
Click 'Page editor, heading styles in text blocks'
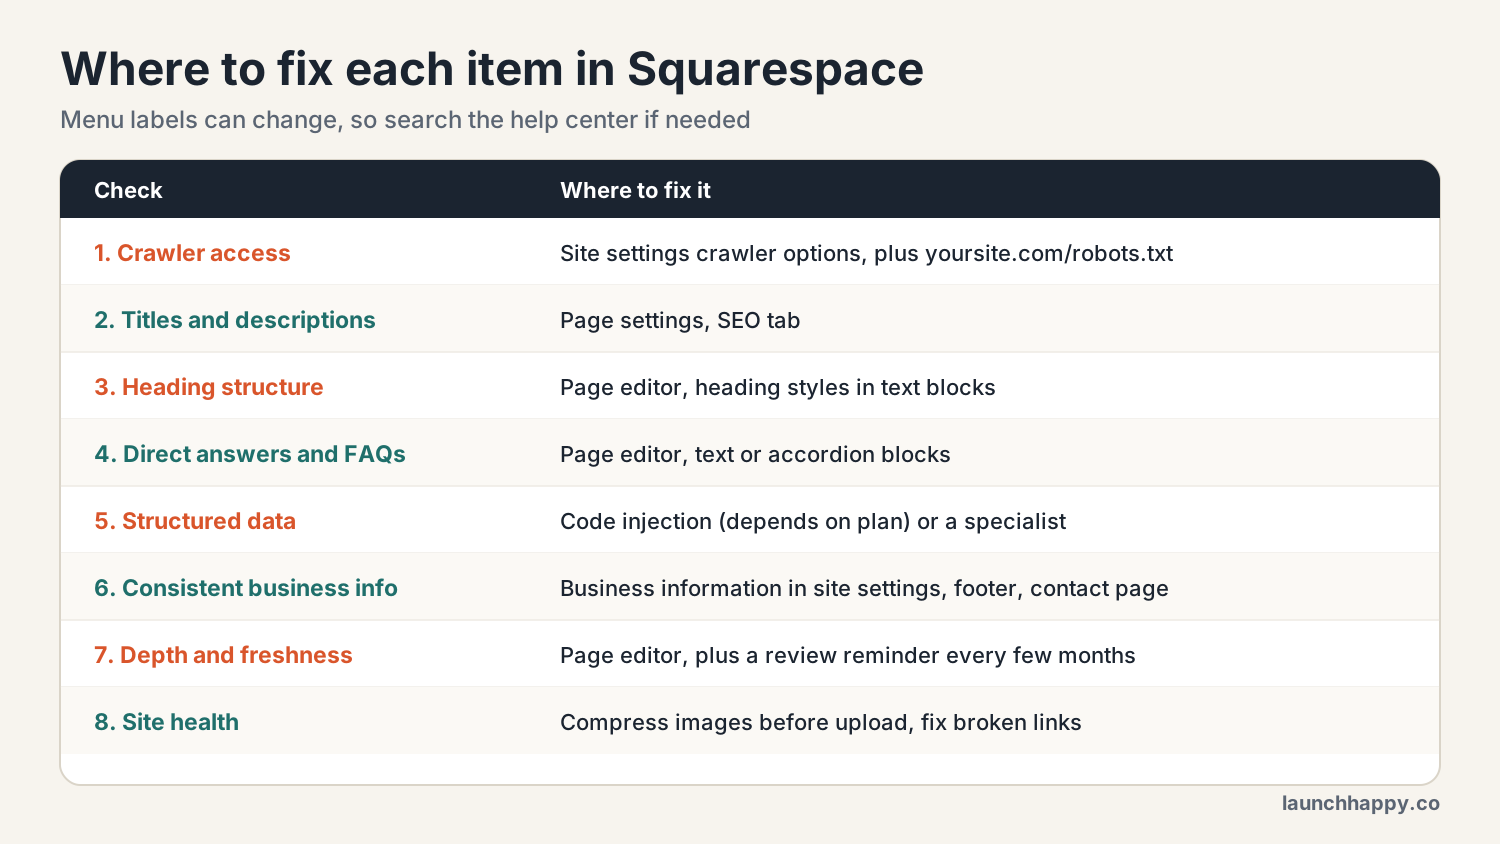pyautogui.click(x=778, y=387)
